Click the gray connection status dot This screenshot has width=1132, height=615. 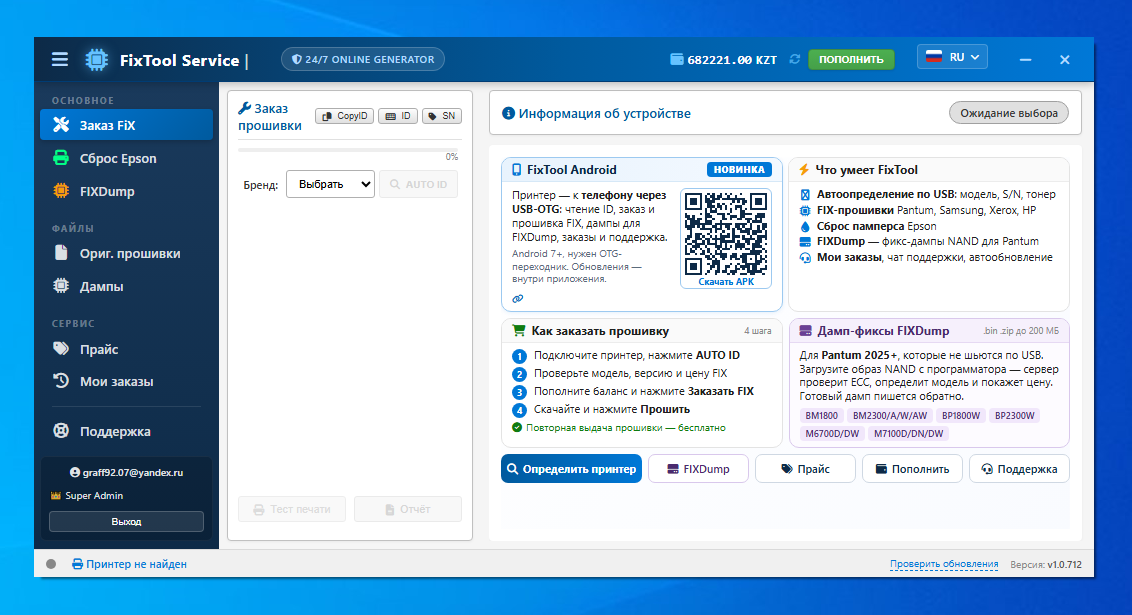coord(51,564)
